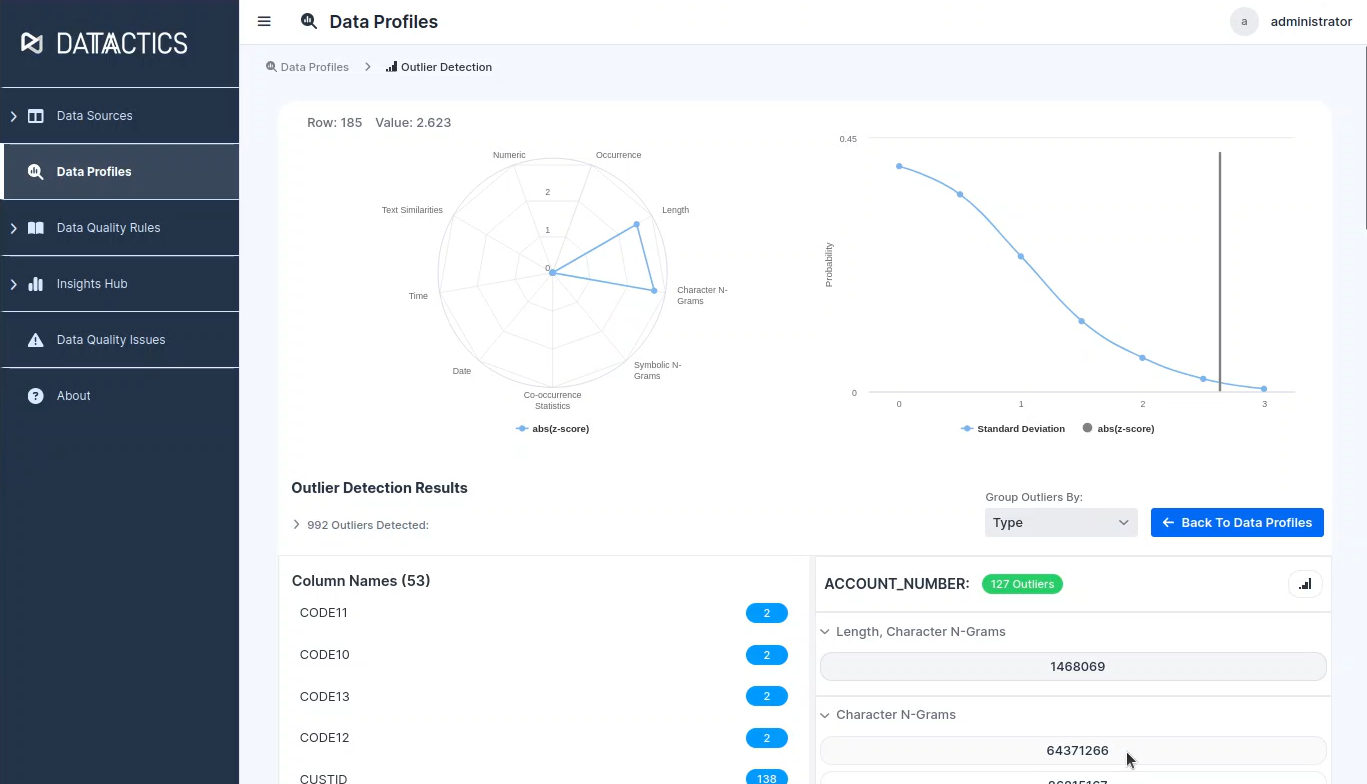Open the Group Outliers By Type dropdown
1367x784 pixels.
coord(1060,522)
